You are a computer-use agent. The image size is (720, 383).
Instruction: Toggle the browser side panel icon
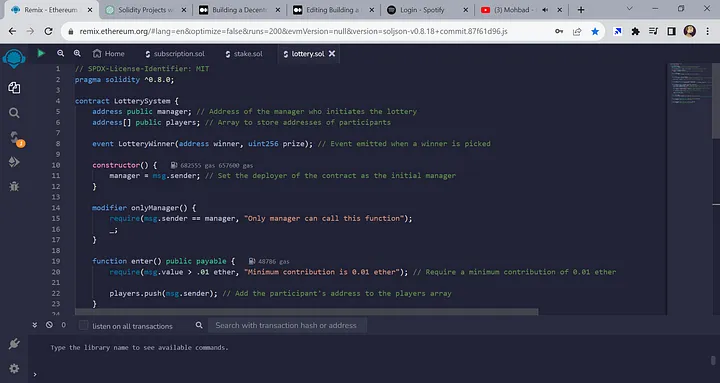click(x=671, y=31)
